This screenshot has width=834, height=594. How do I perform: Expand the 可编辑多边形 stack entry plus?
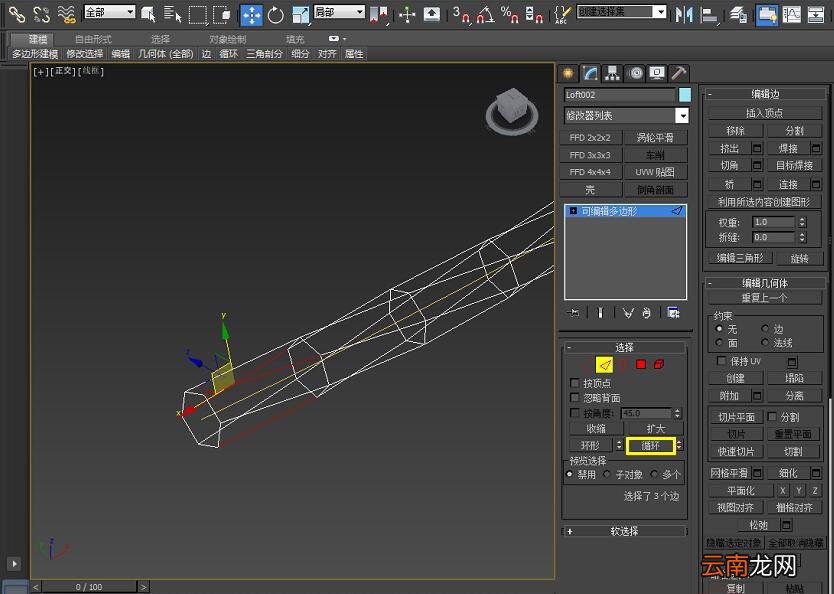pyautogui.click(x=573, y=211)
